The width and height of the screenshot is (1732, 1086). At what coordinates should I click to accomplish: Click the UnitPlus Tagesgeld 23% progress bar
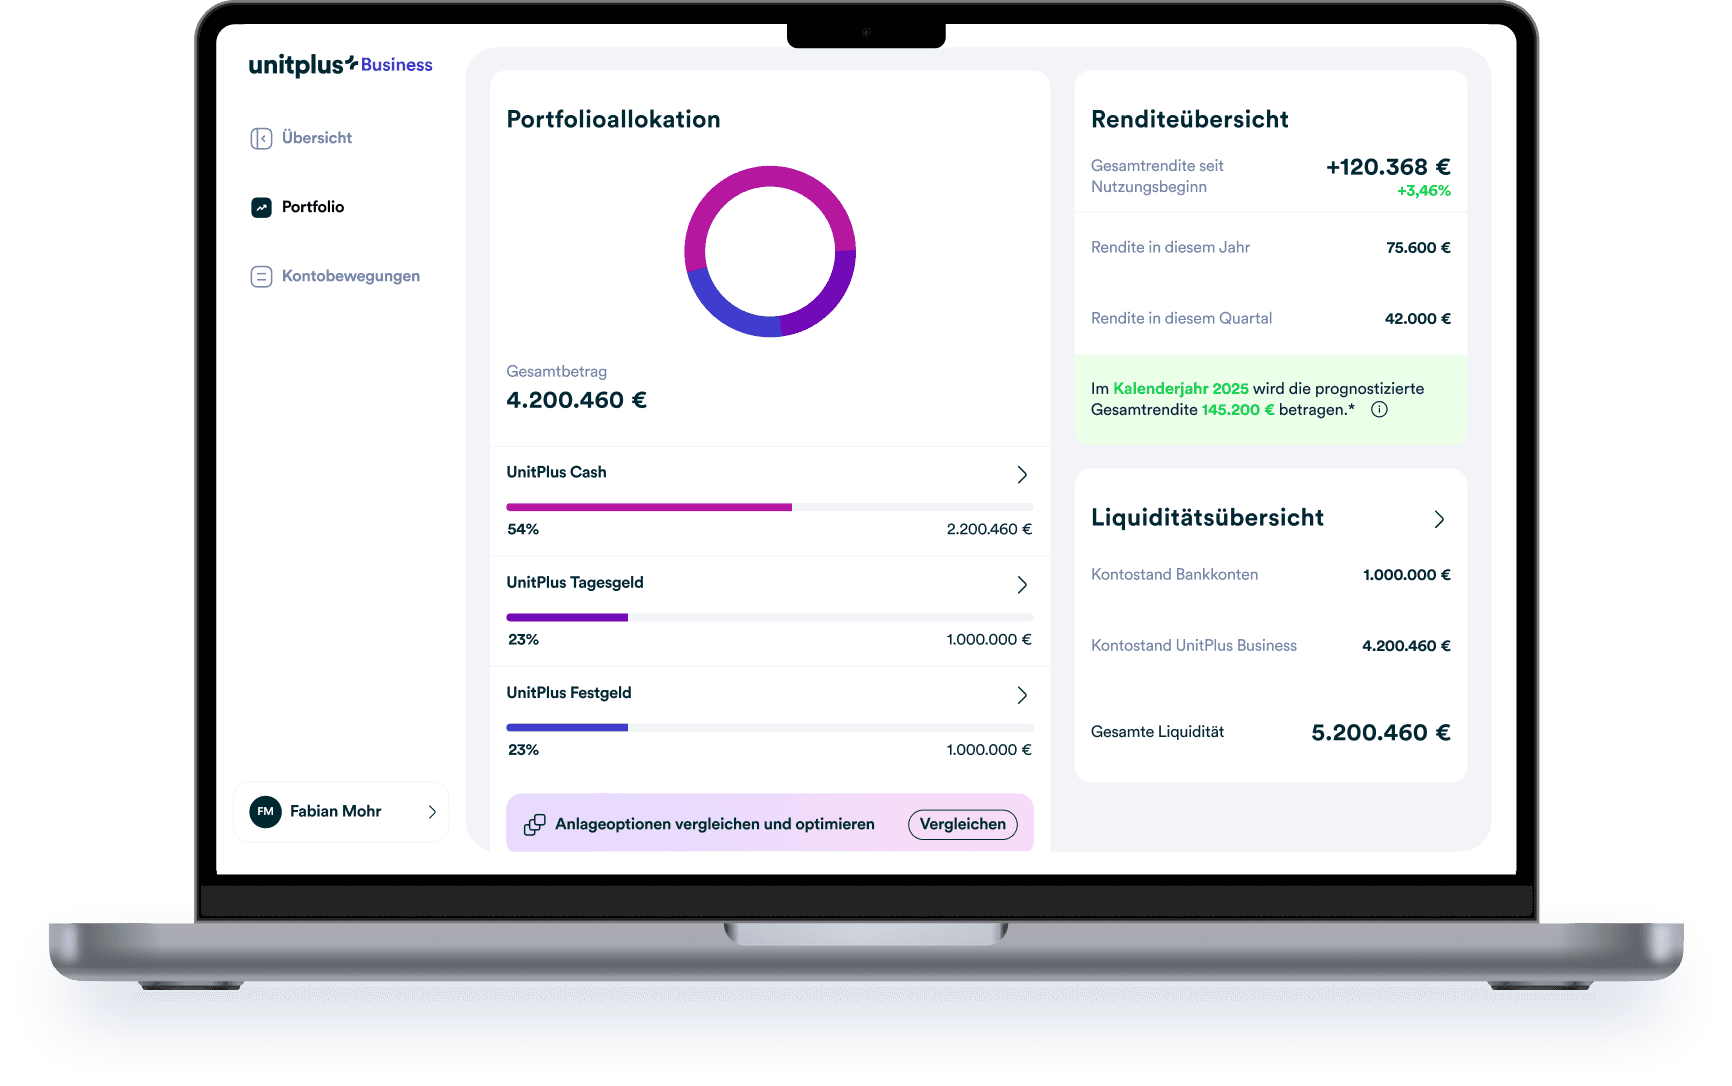[x=770, y=618]
